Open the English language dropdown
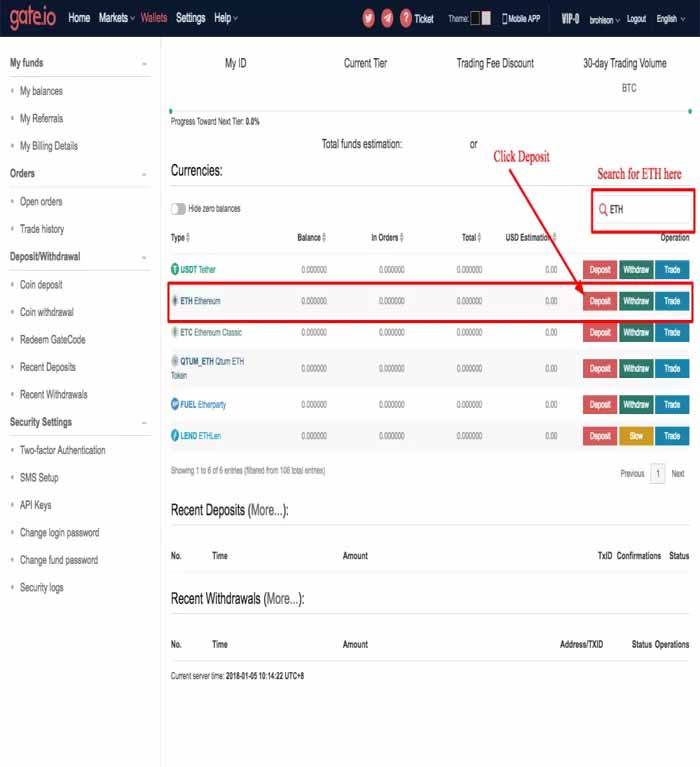 (671, 19)
